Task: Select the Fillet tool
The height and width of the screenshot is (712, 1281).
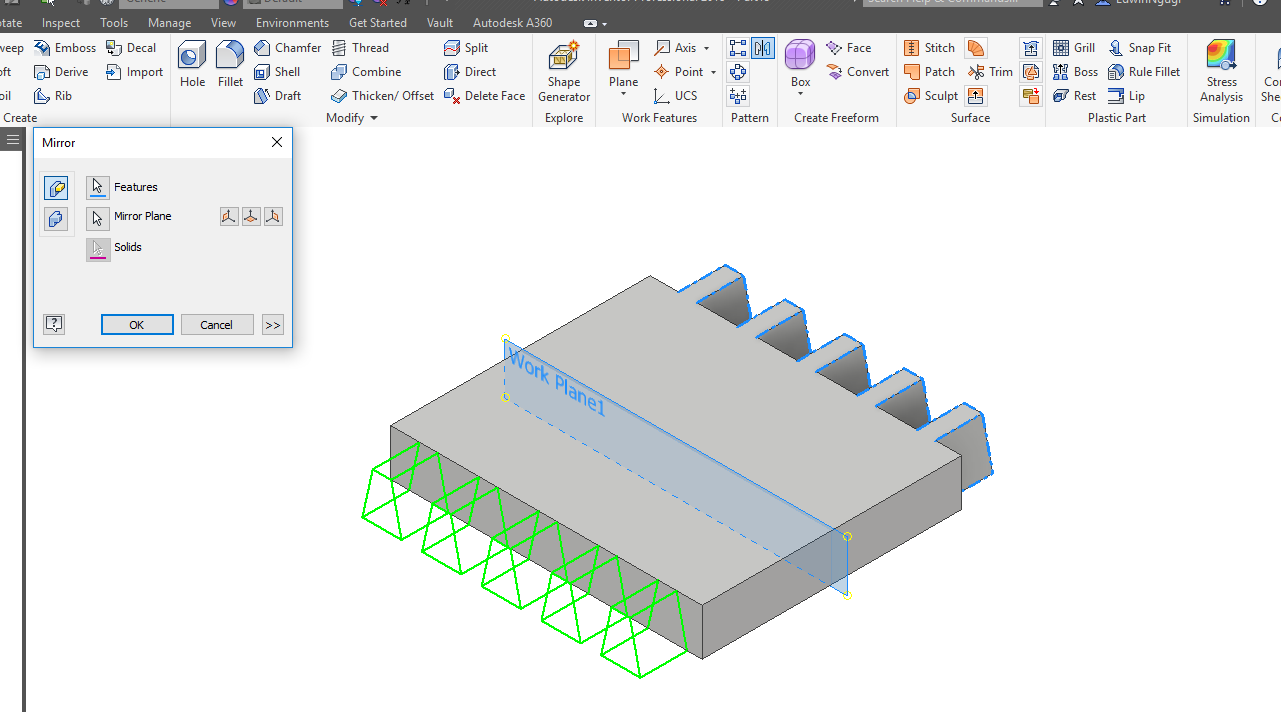Action: coord(230,65)
